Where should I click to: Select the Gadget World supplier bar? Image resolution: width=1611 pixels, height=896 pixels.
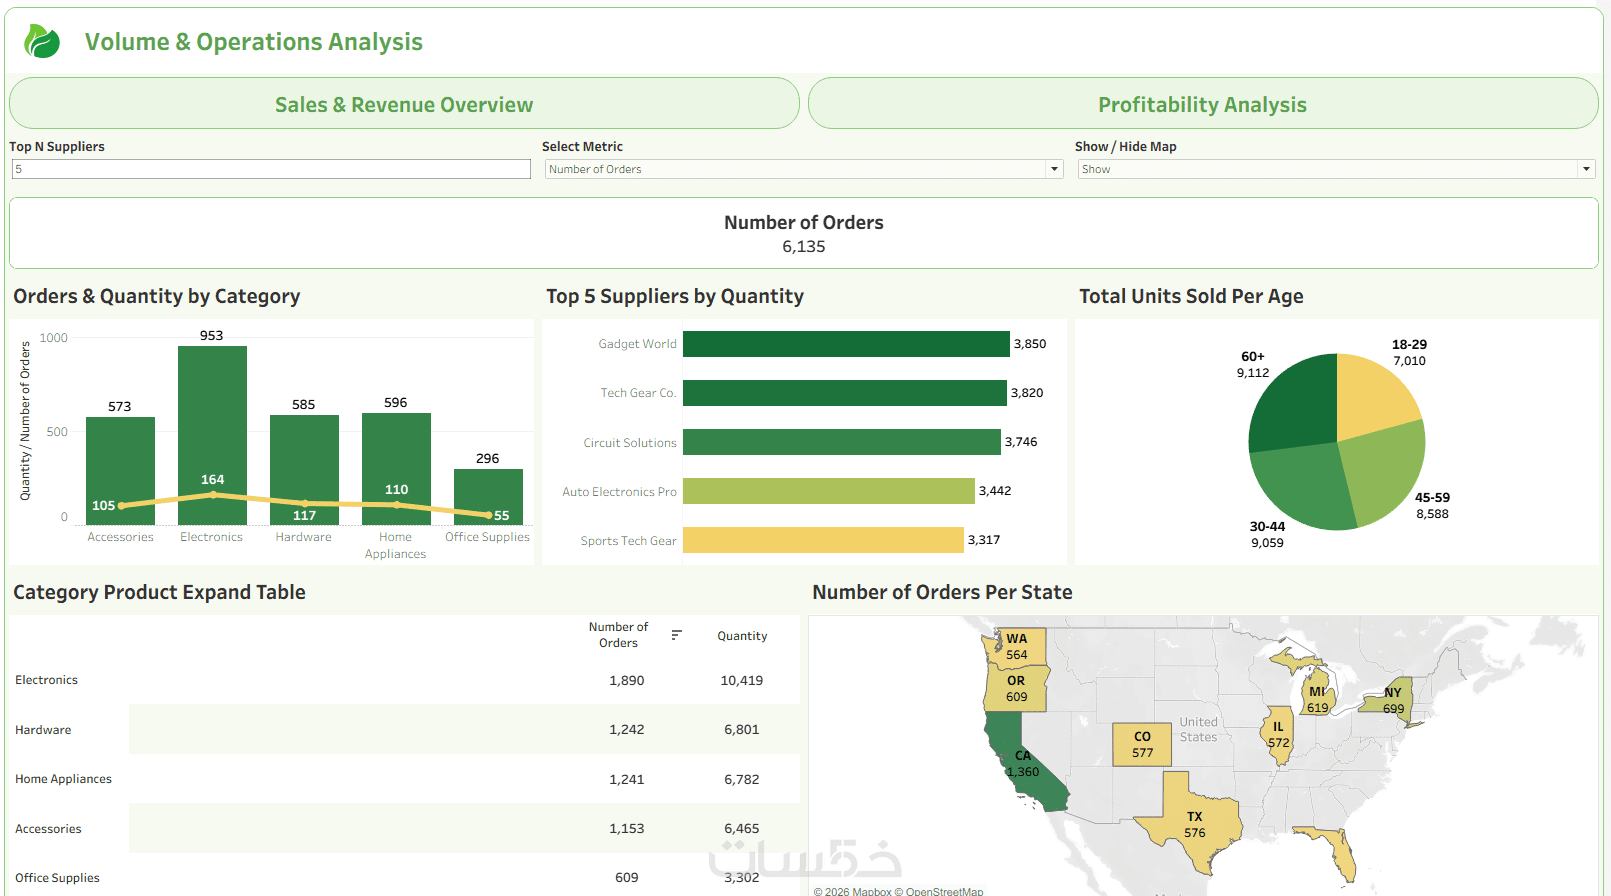[x=845, y=344]
